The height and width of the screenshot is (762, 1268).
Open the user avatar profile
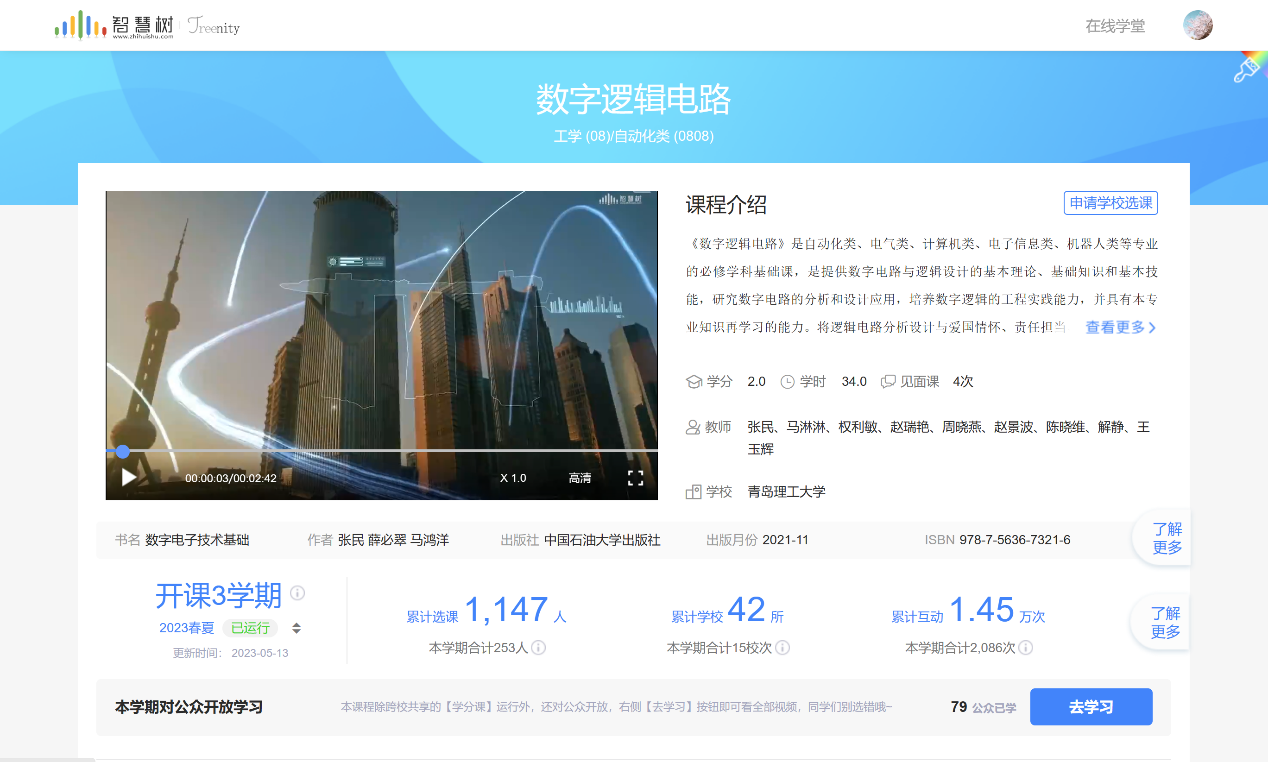pos(1197,26)
